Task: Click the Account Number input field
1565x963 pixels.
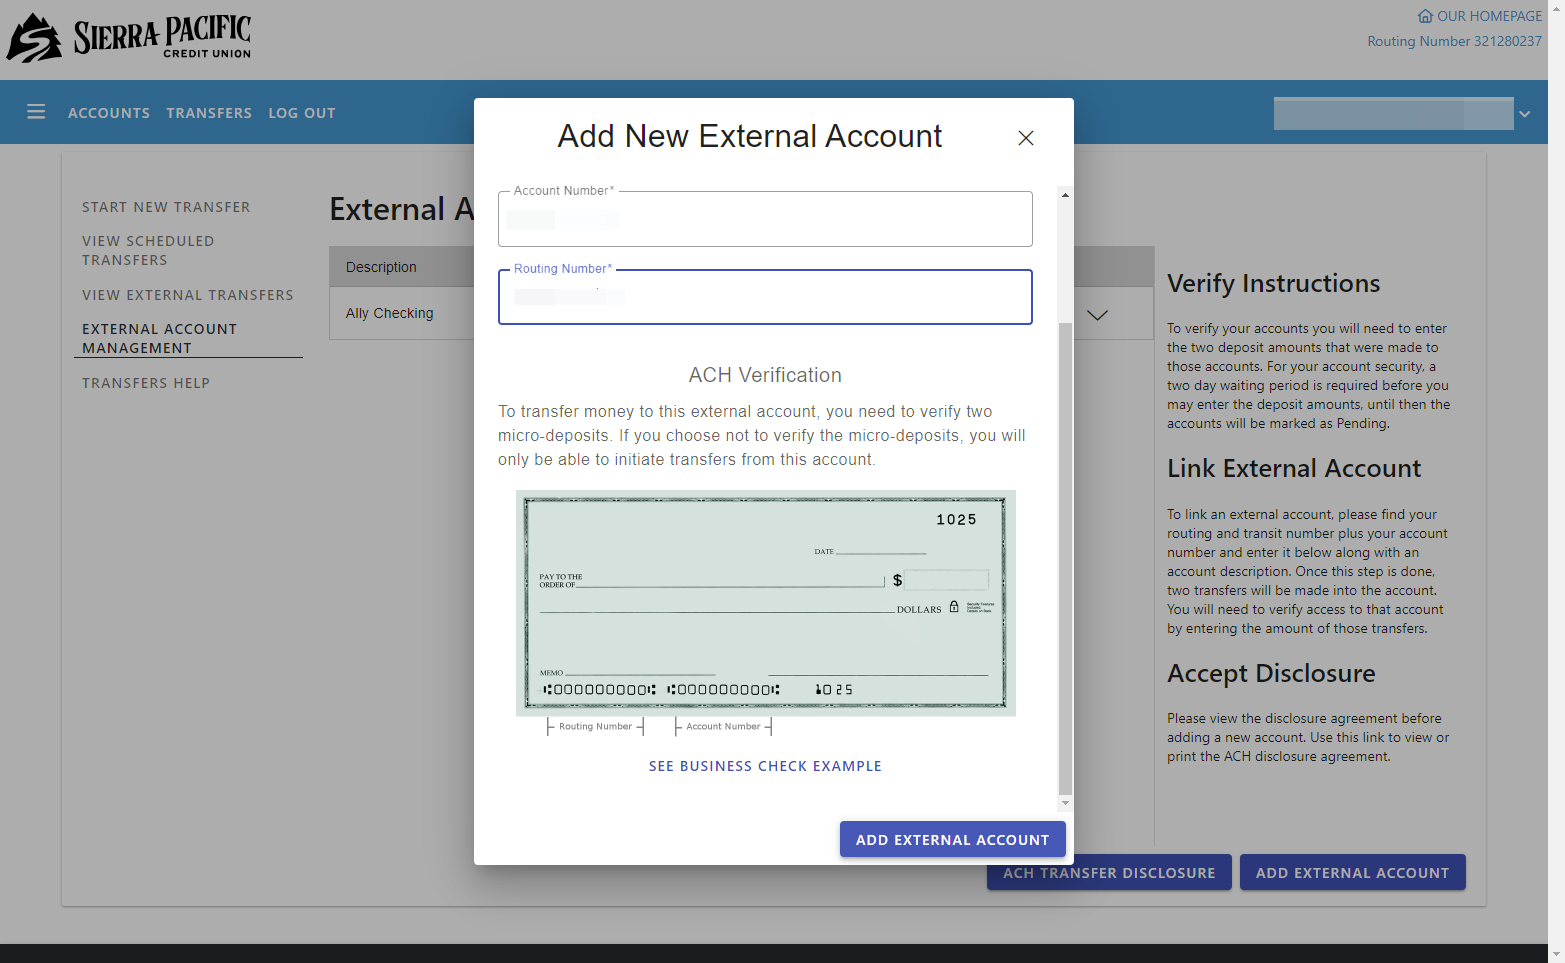Action: (x=765, y=219)
